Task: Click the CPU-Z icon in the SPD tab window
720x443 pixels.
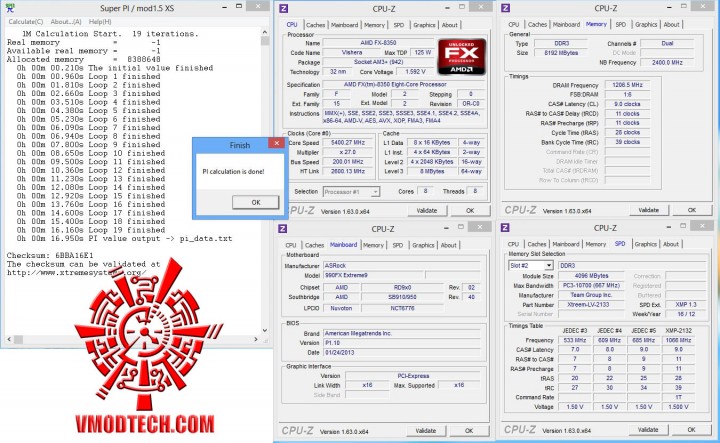Action: (505, 228)
